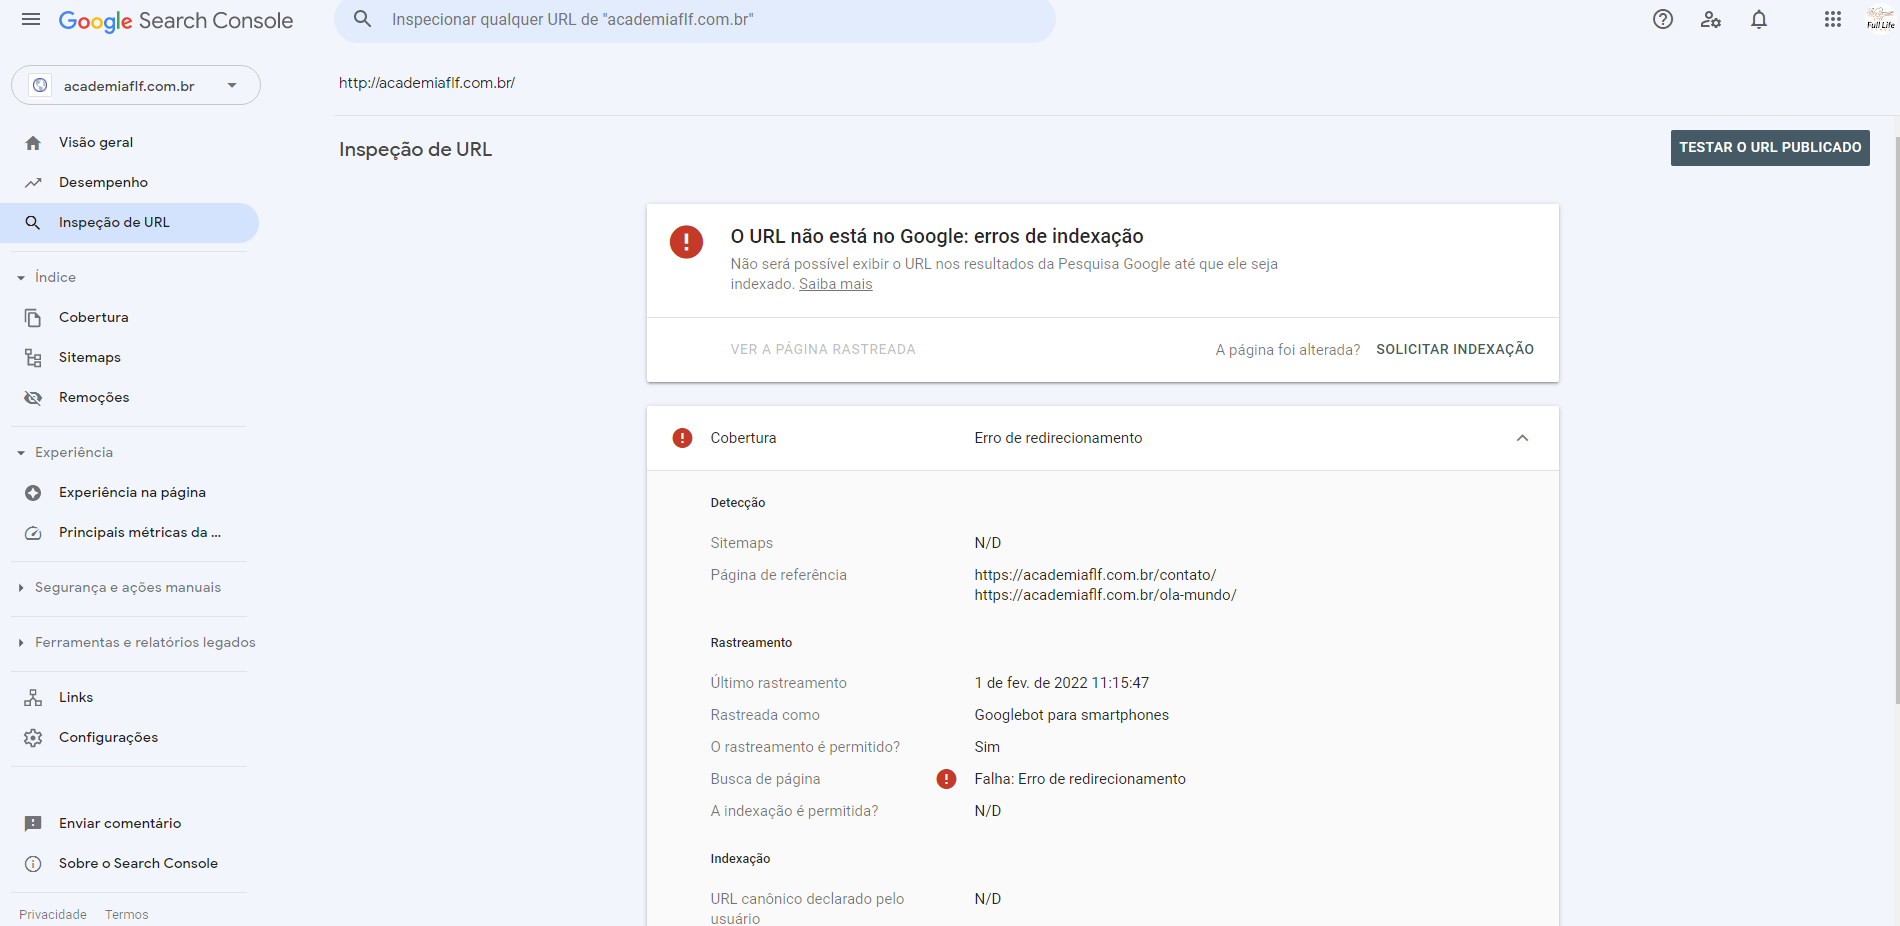Viewport: 1900px width, 926px height.
Task: Click the Sobre o Search Console info icon
Action: 33,864
